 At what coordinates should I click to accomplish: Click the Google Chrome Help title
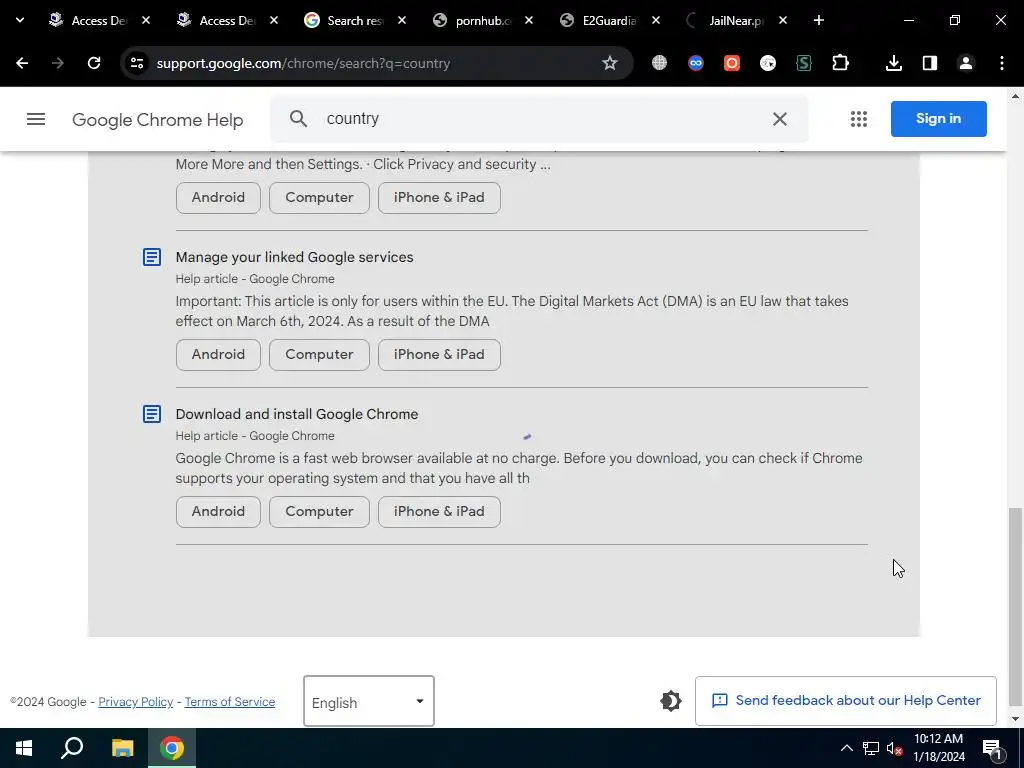157,120
